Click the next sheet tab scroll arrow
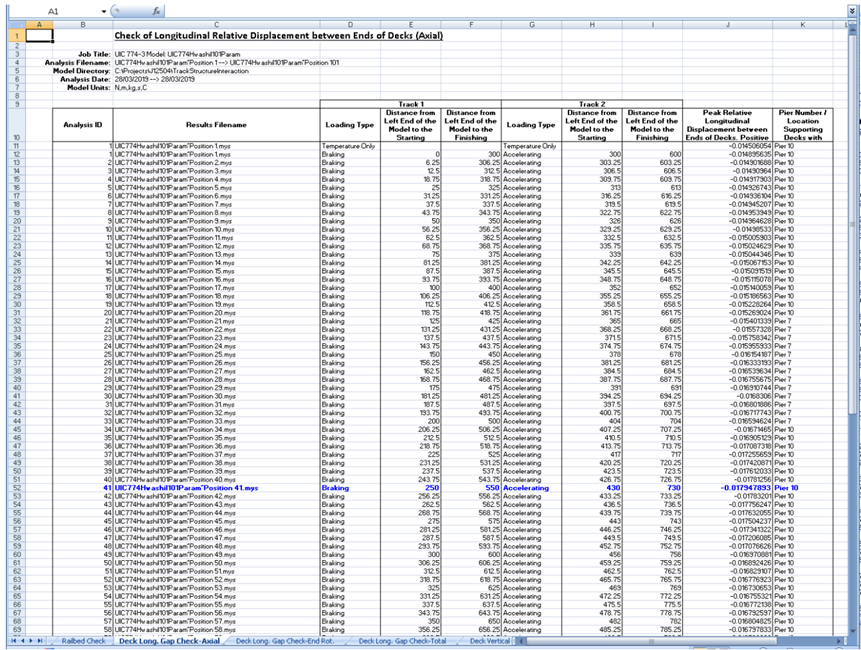Image resolution: width=861 pixels, height=650 pixels. point(32,639)
